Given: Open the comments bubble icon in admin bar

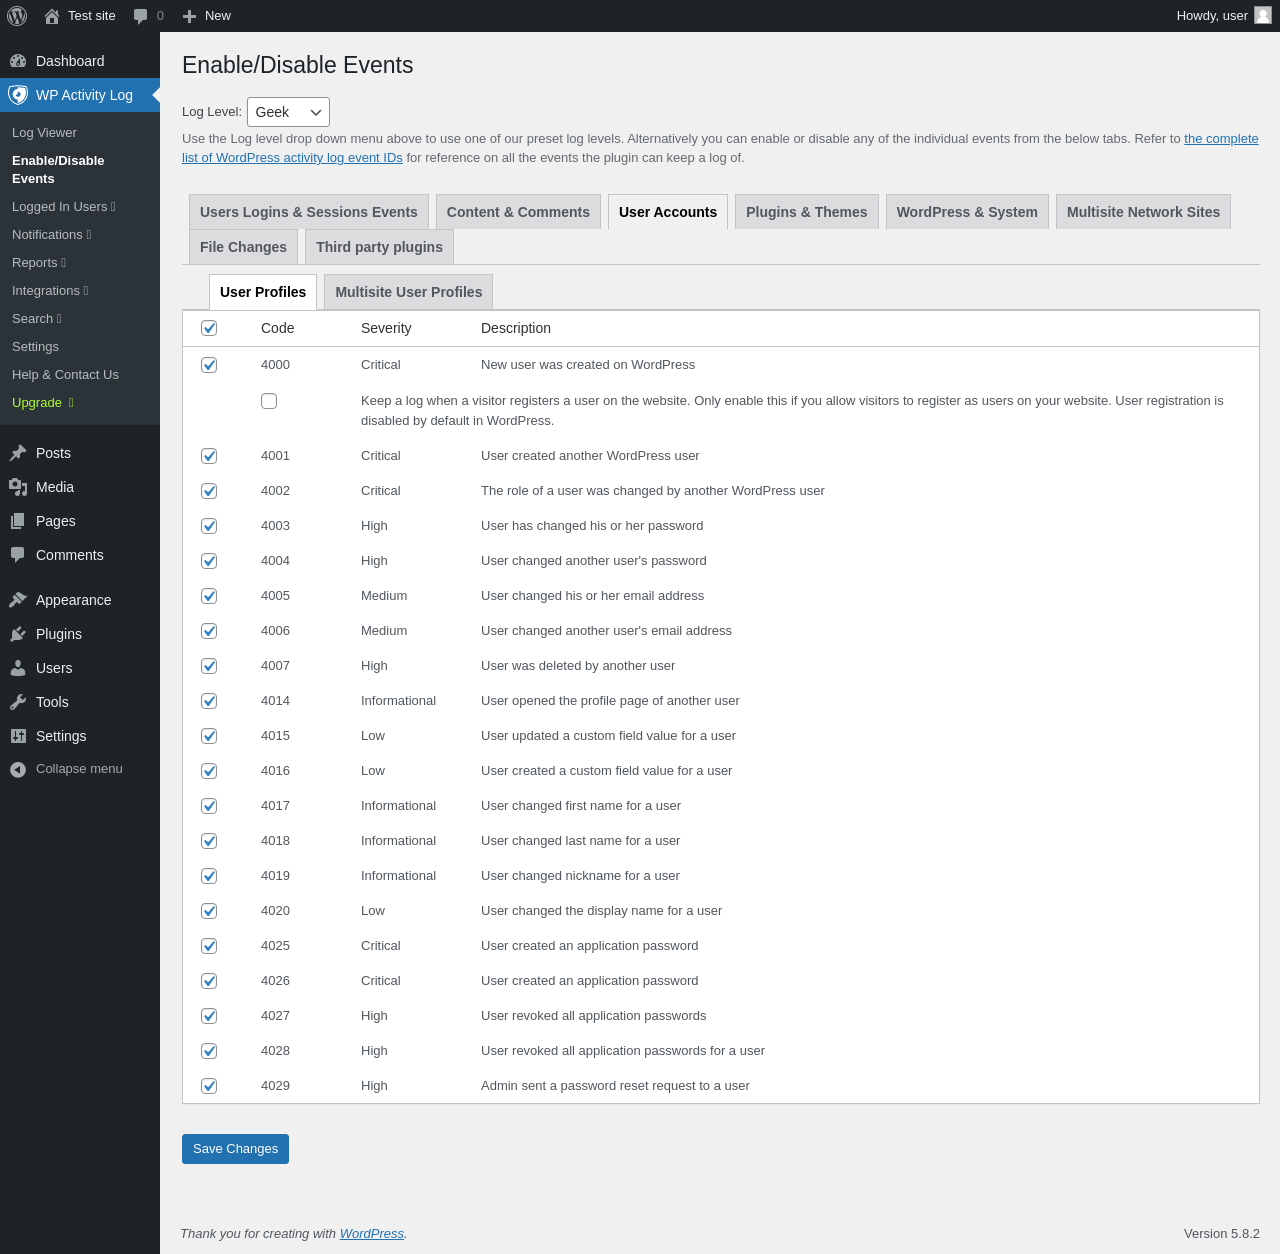Looking at the screenshot, I should [141, 16].
